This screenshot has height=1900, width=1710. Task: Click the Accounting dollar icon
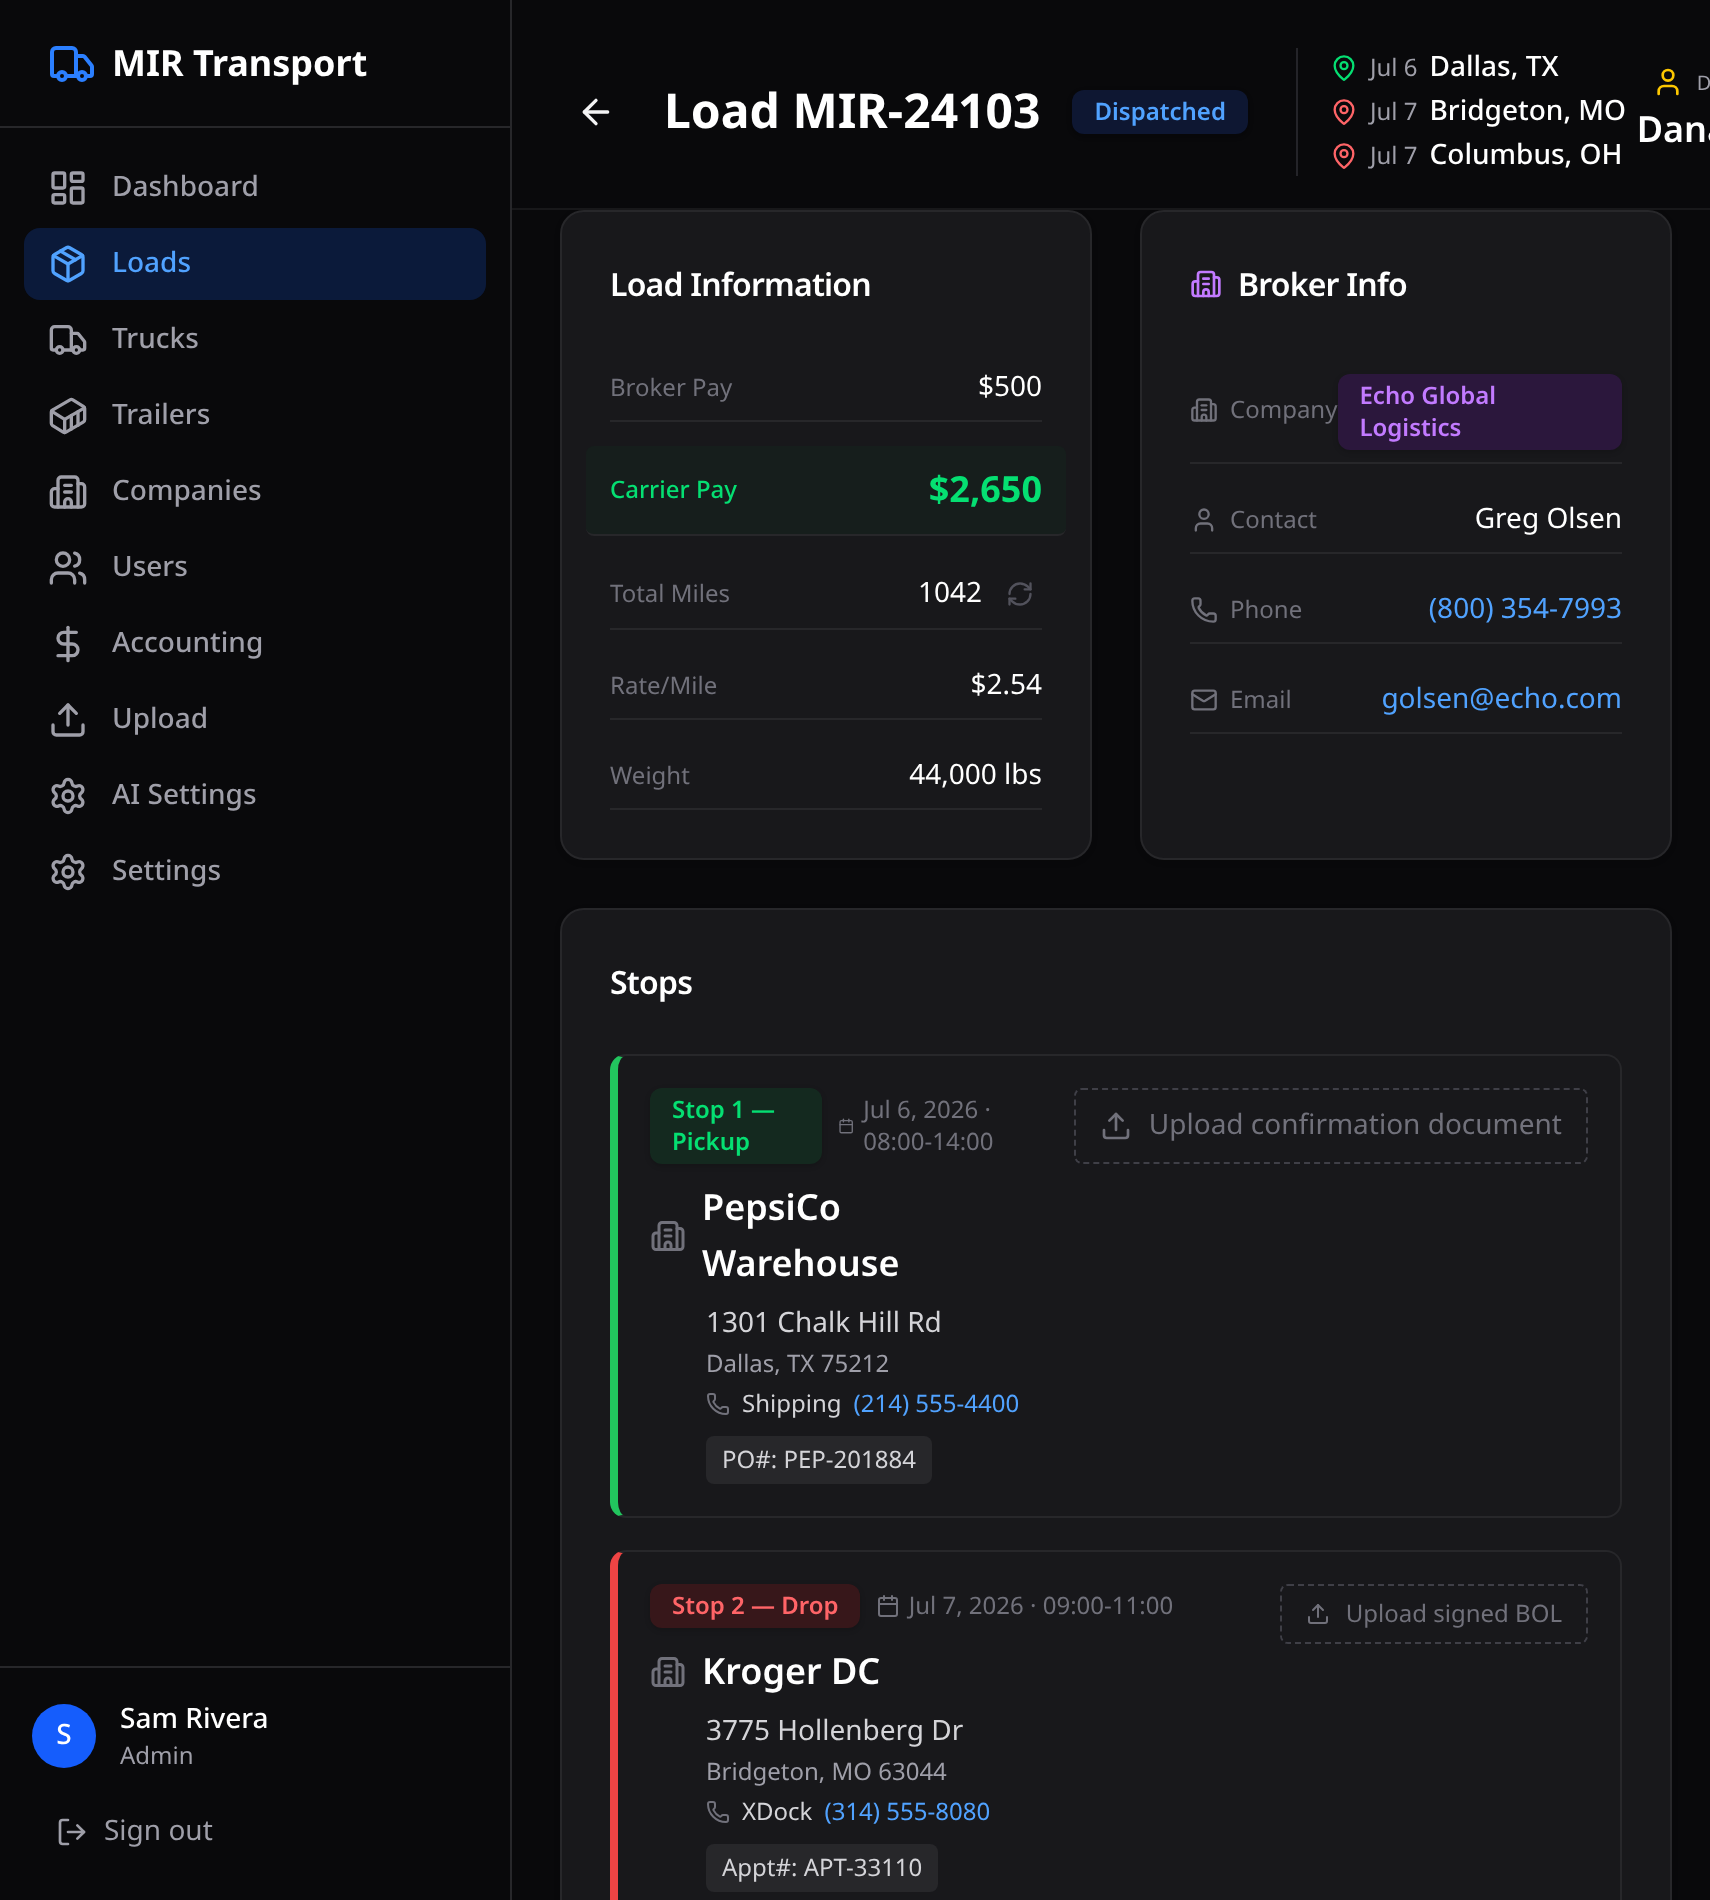pos(68,643)
